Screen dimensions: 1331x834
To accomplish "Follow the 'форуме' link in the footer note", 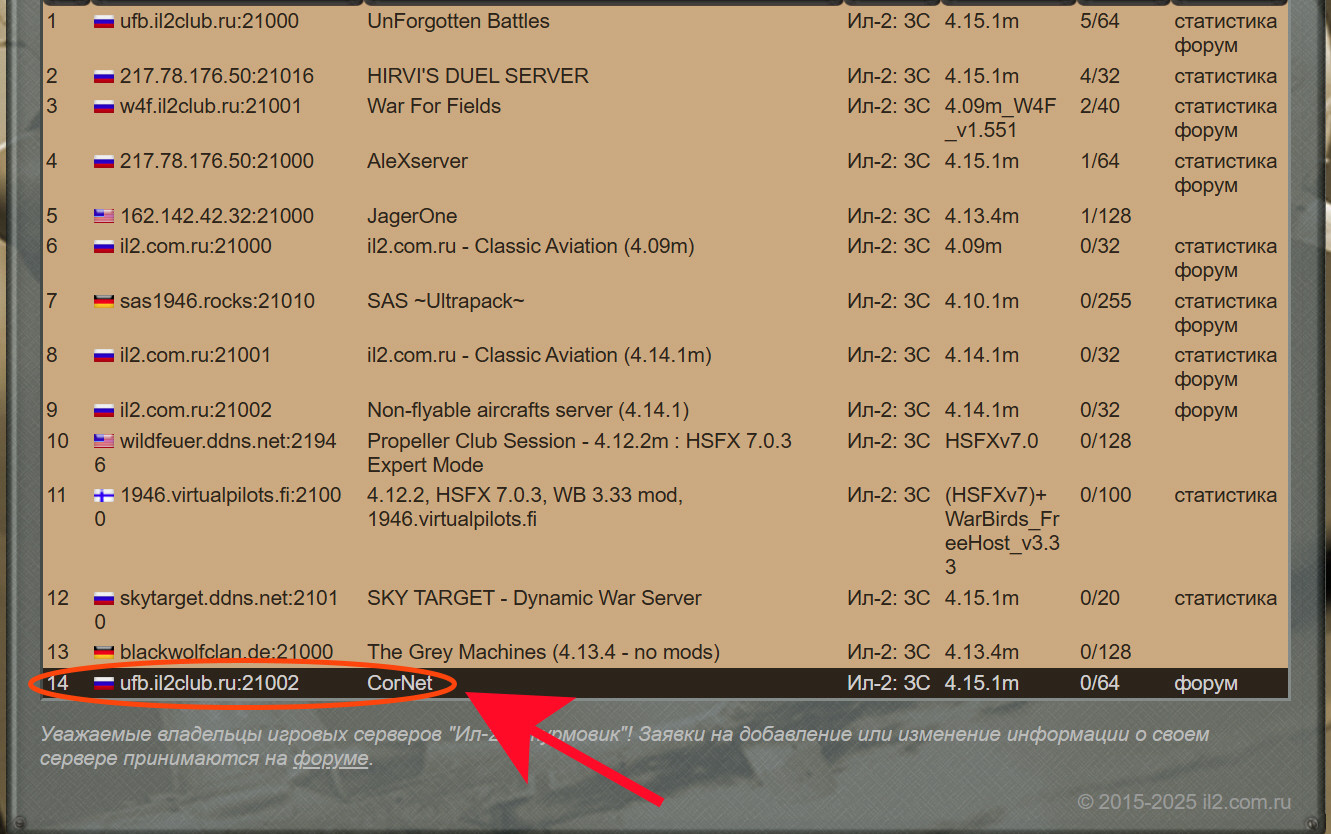I will click(330, 759).
